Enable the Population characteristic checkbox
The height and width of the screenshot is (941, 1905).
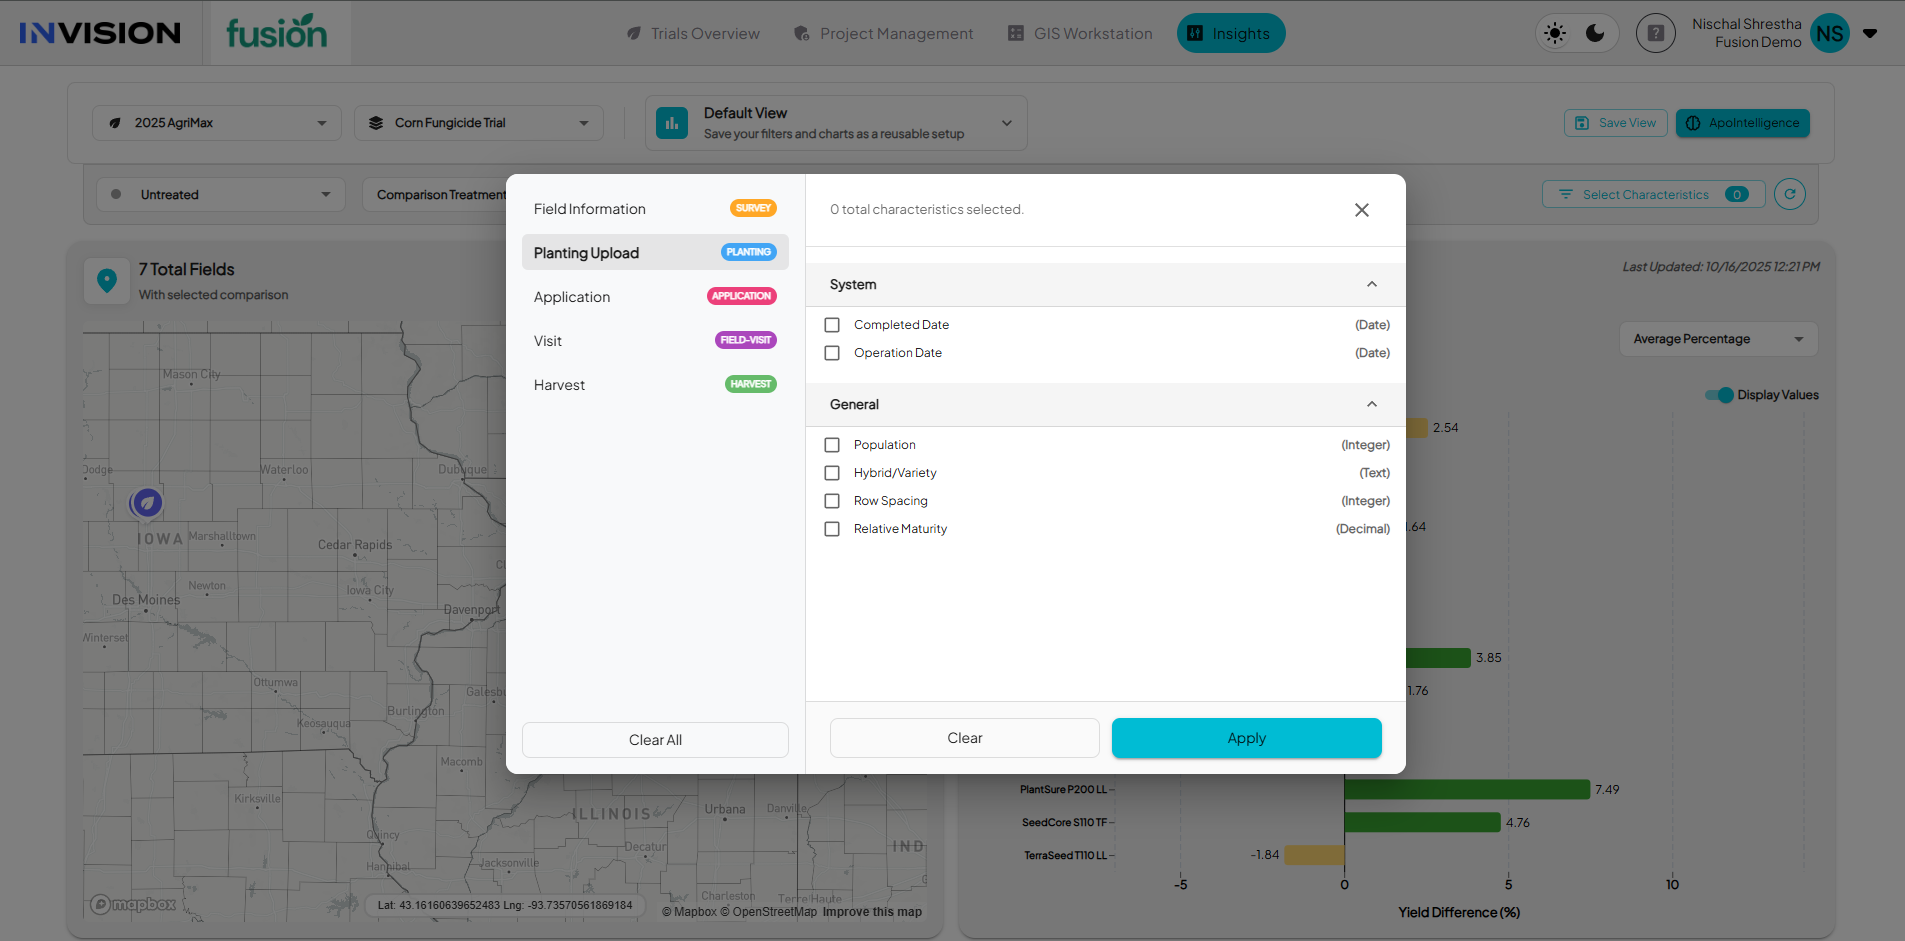(x=832, y=445)
